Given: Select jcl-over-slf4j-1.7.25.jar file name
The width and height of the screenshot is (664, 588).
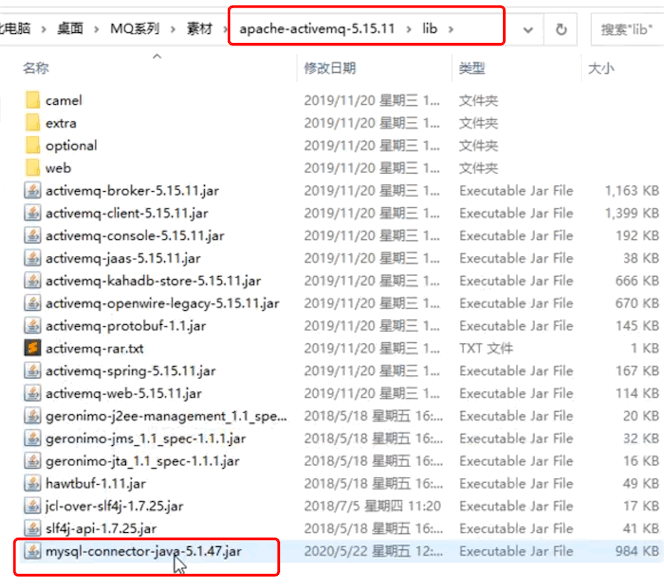Looking at the screenshot, I should click(114, 506).
